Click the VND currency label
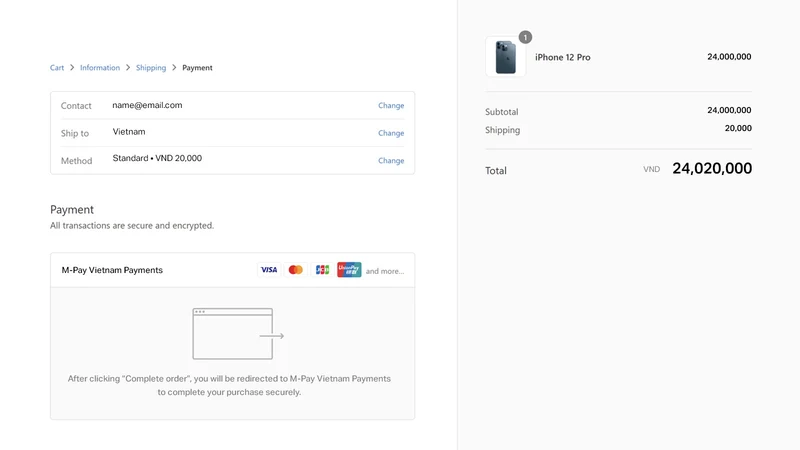The image size is (800, 450). (651, 169)
